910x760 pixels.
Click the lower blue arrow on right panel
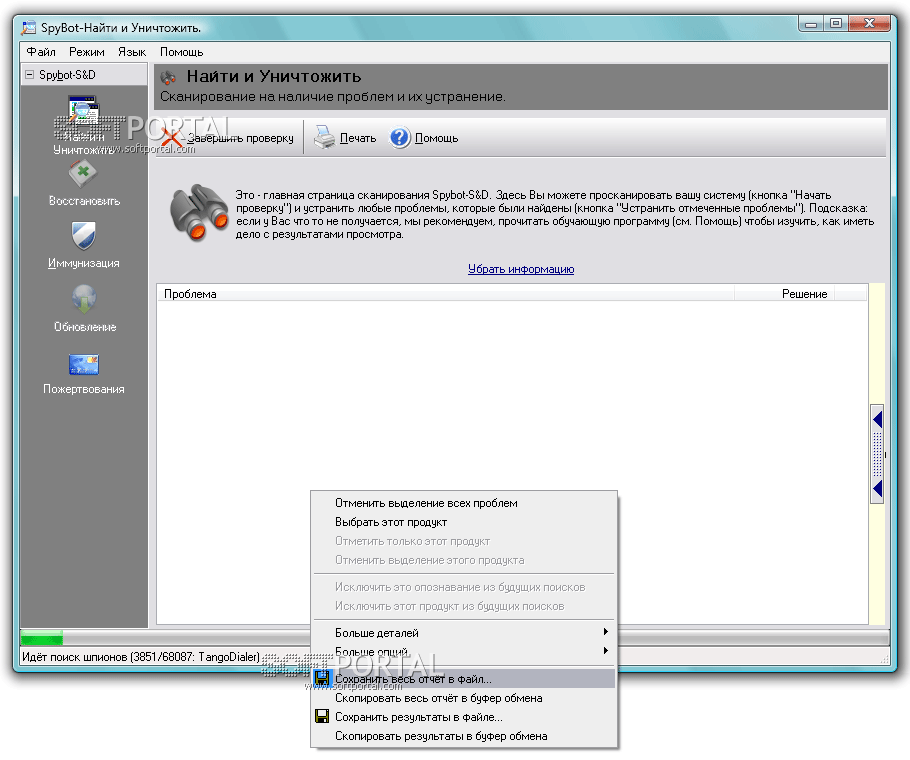pyautogui.click(x=878, y=488)
